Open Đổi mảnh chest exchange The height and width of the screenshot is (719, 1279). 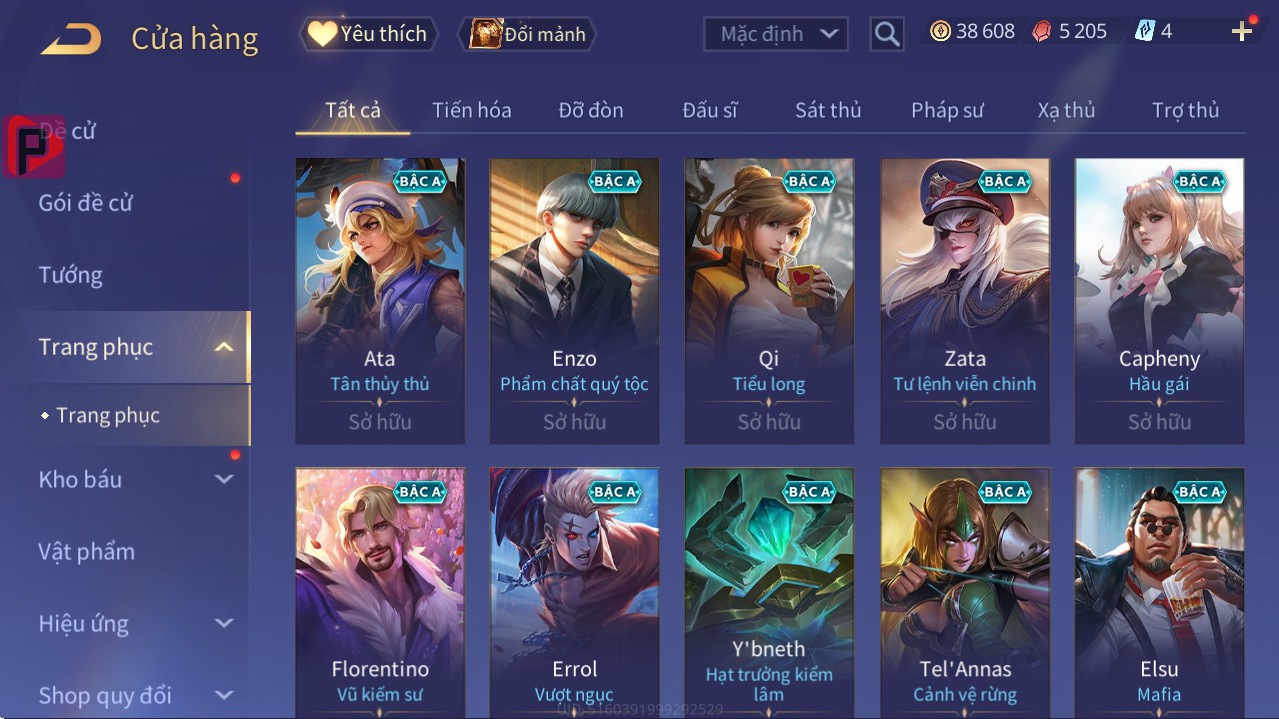[x=527, y=34]
